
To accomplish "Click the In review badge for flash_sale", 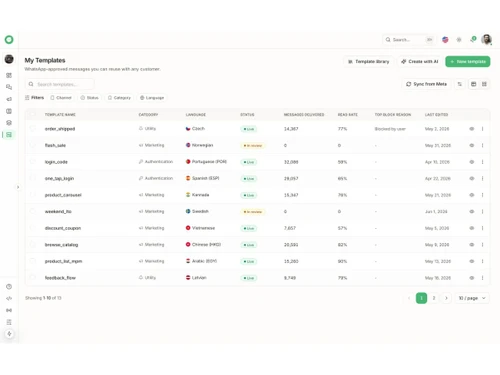I will pos(253,146).
